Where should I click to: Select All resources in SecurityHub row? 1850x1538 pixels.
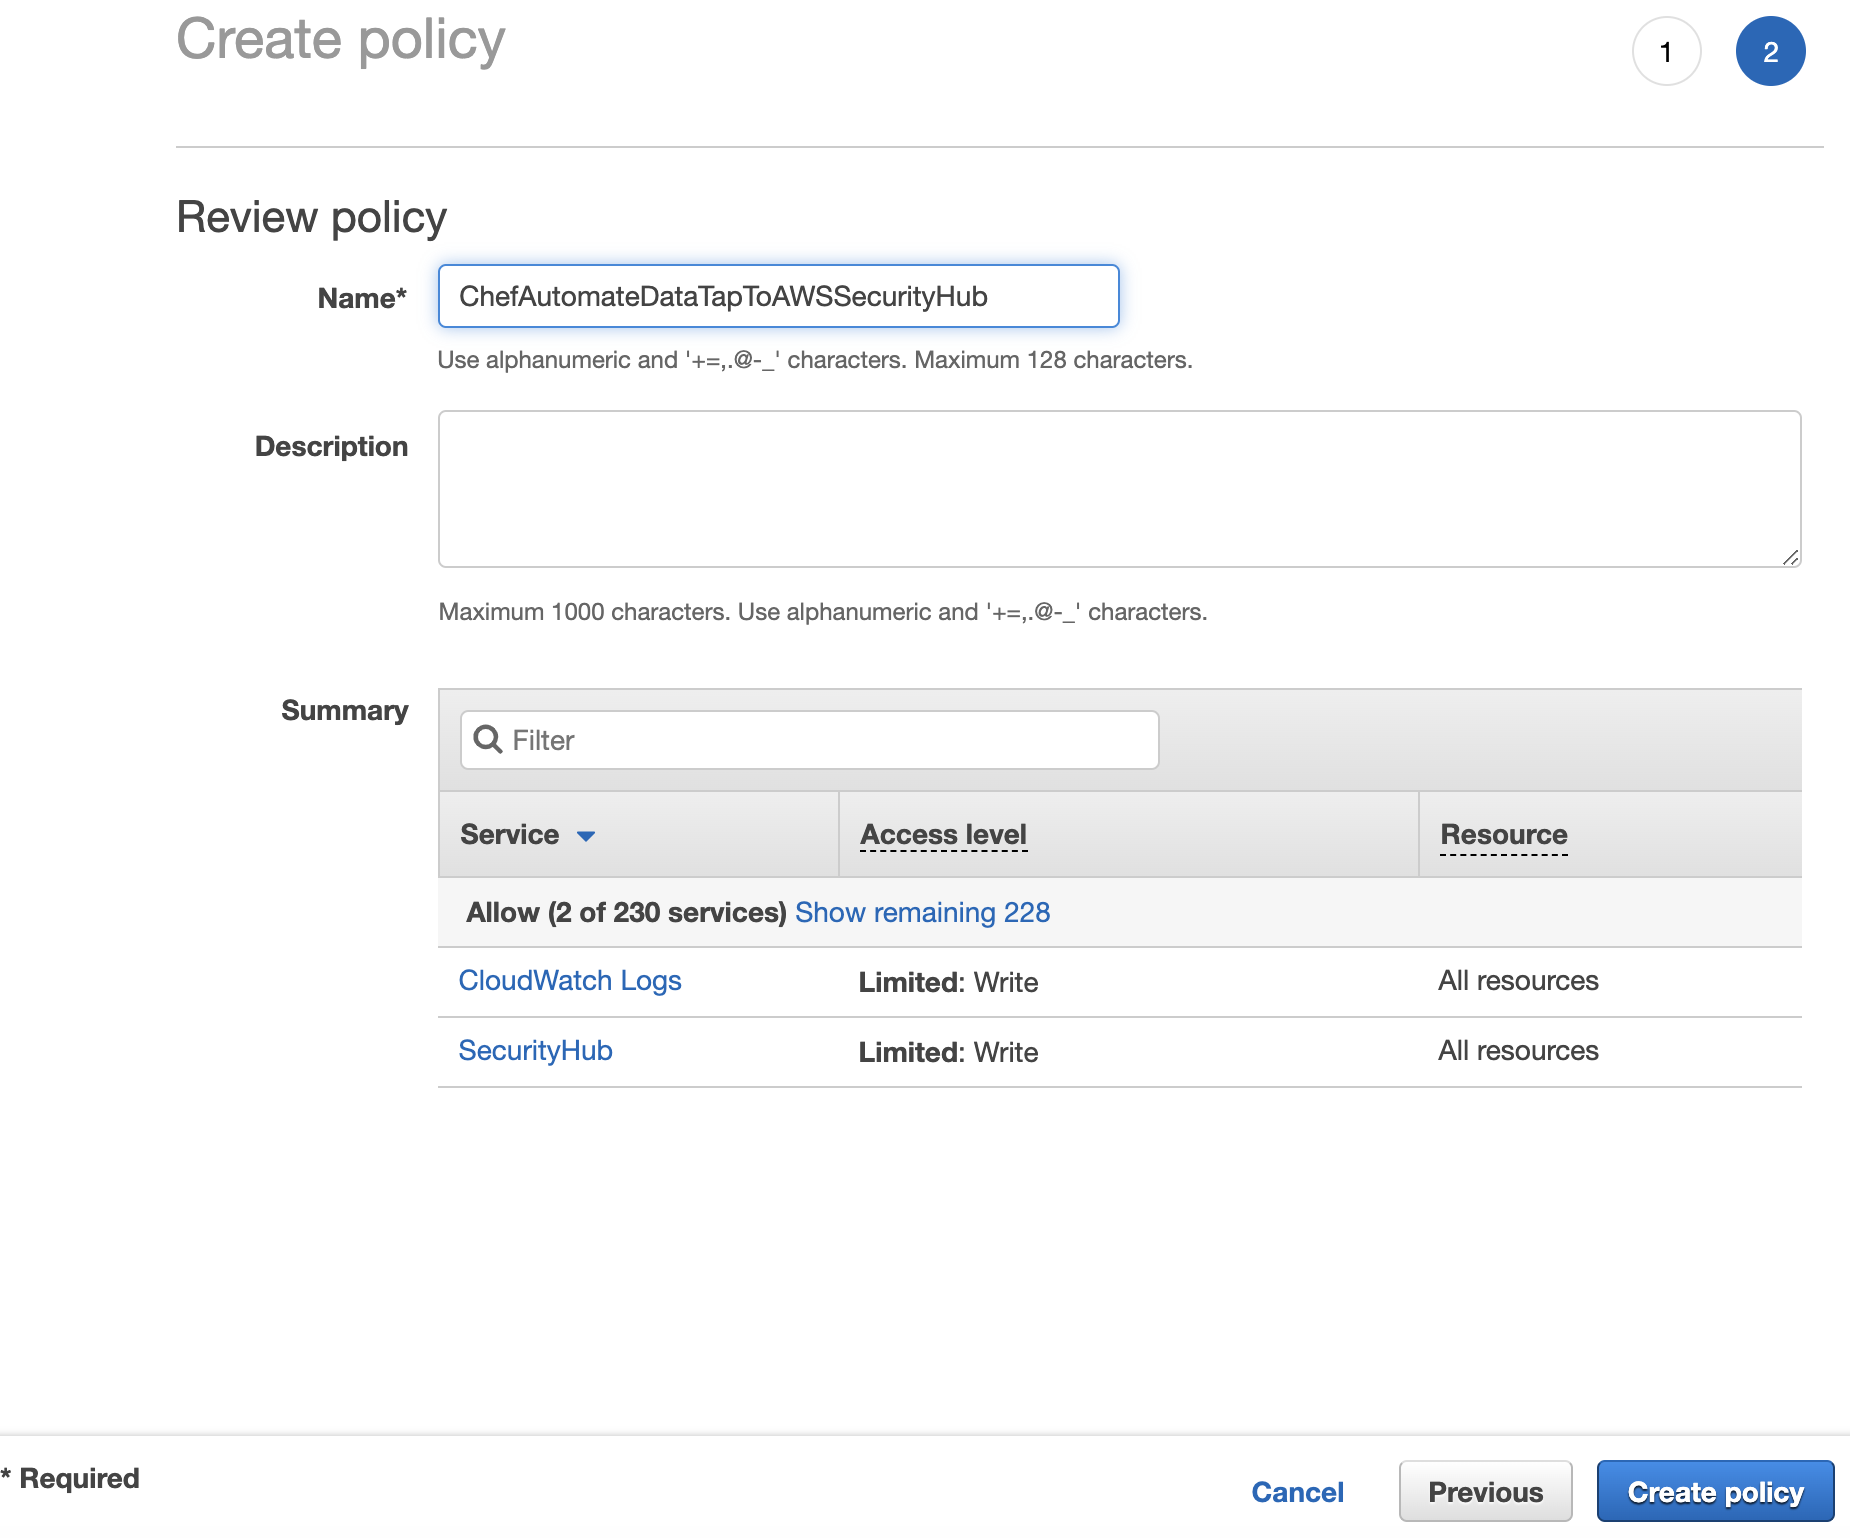coord(1518,1050)
